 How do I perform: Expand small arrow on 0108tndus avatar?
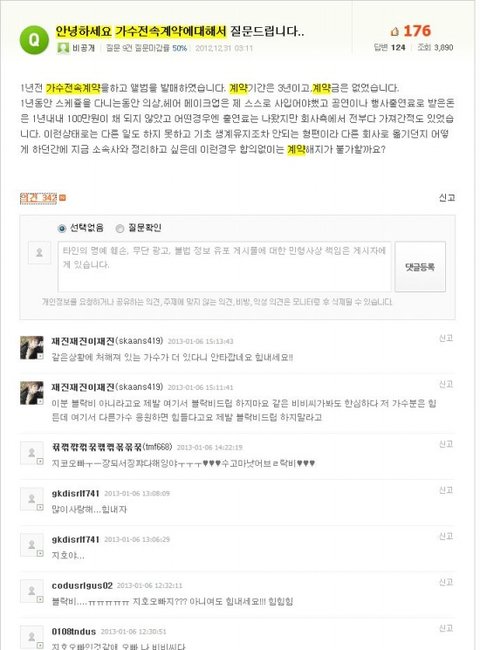(x=40, y=645)
